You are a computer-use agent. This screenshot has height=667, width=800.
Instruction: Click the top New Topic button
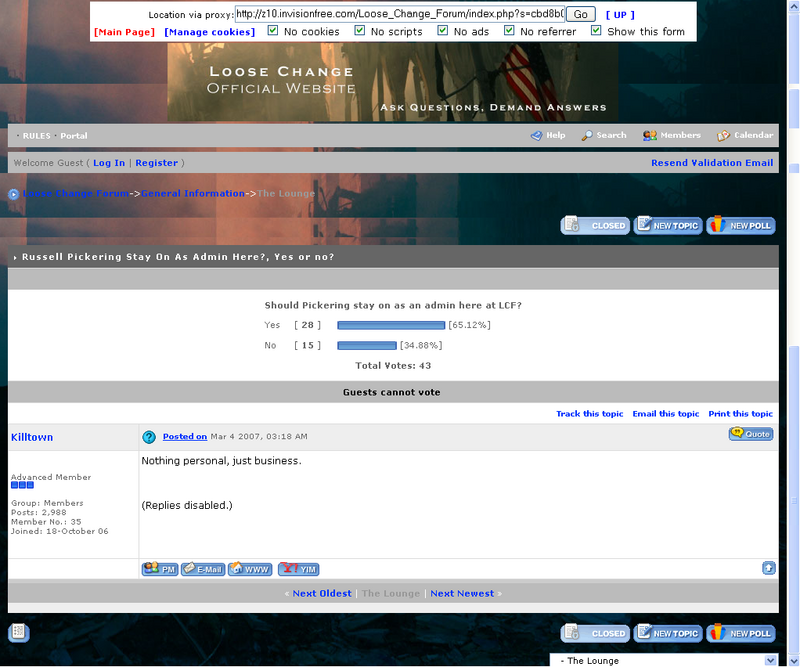668,226
